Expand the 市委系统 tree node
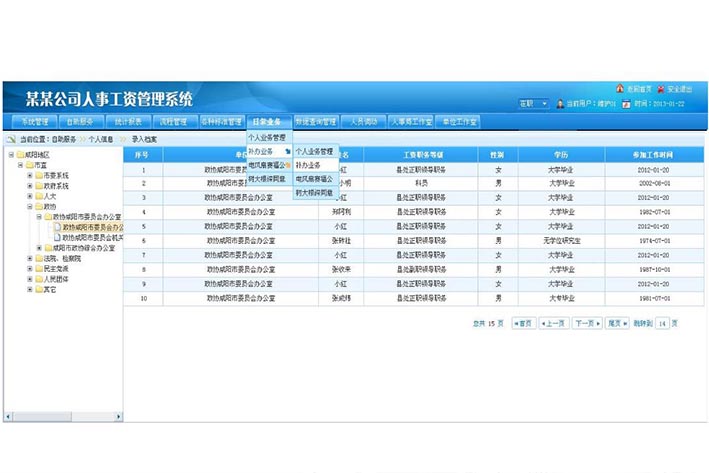The width and height of the screenshot is (709, 473). (30, 175)
